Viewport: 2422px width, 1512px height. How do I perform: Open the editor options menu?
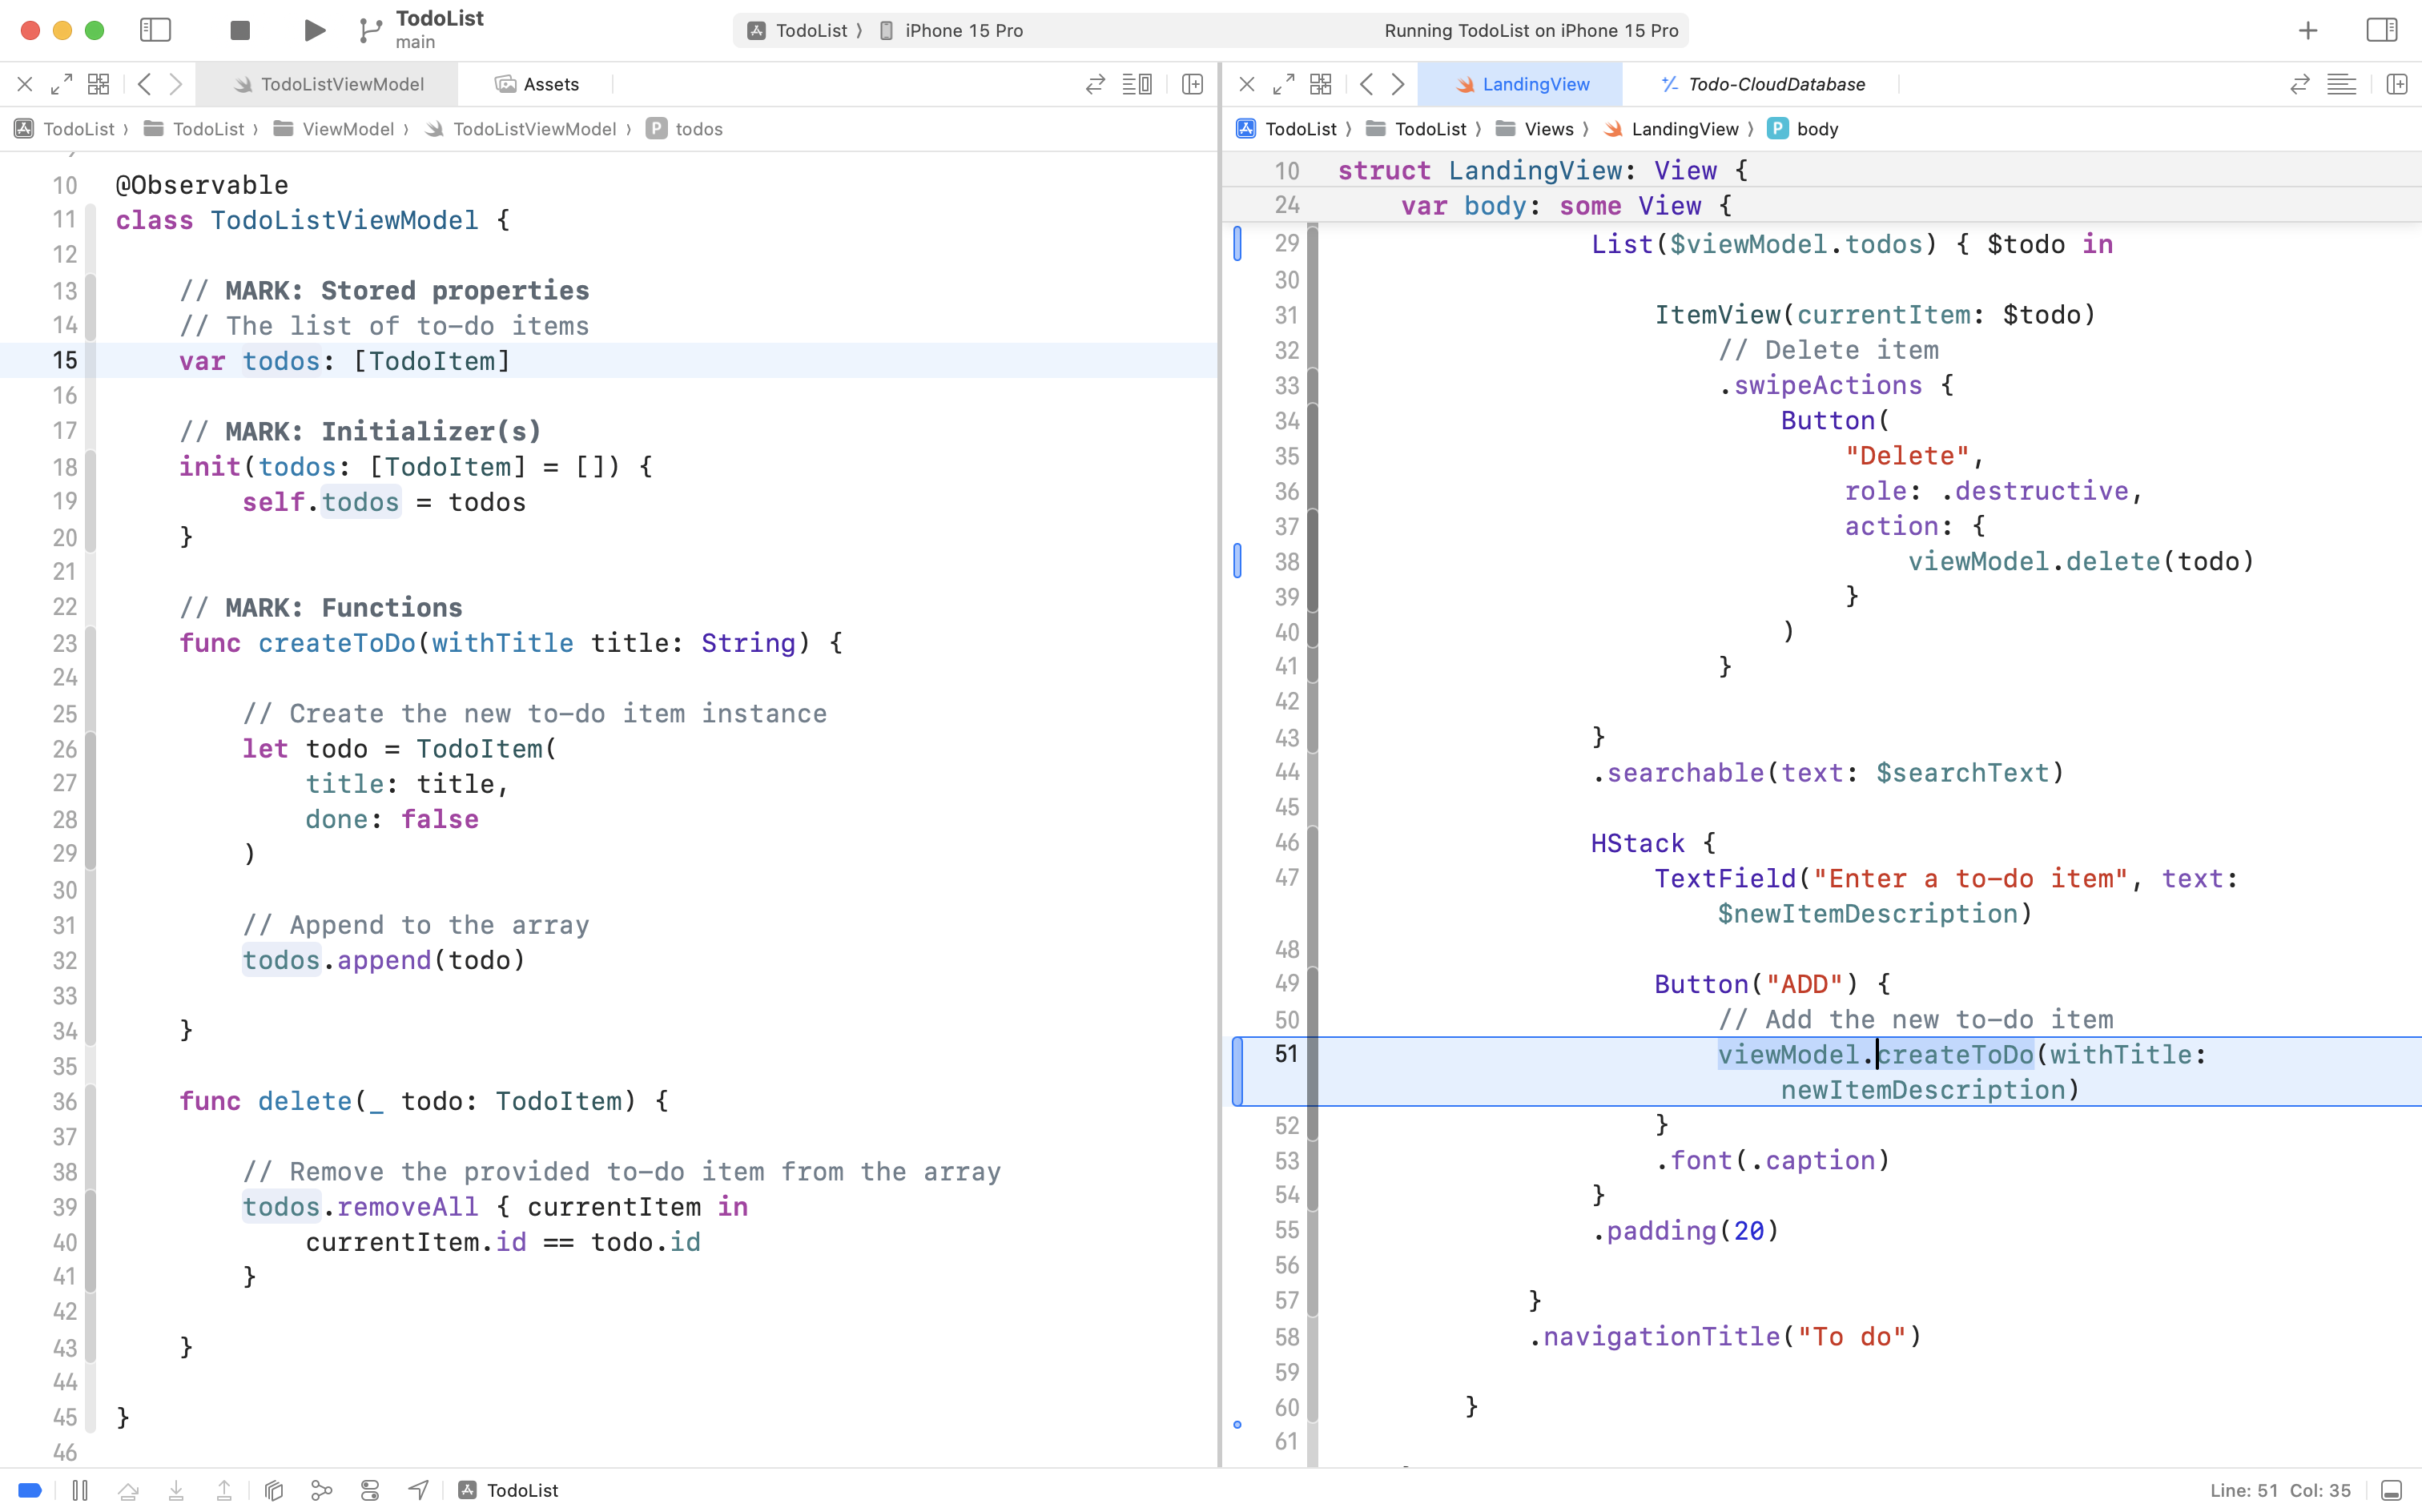(1138, 84)
